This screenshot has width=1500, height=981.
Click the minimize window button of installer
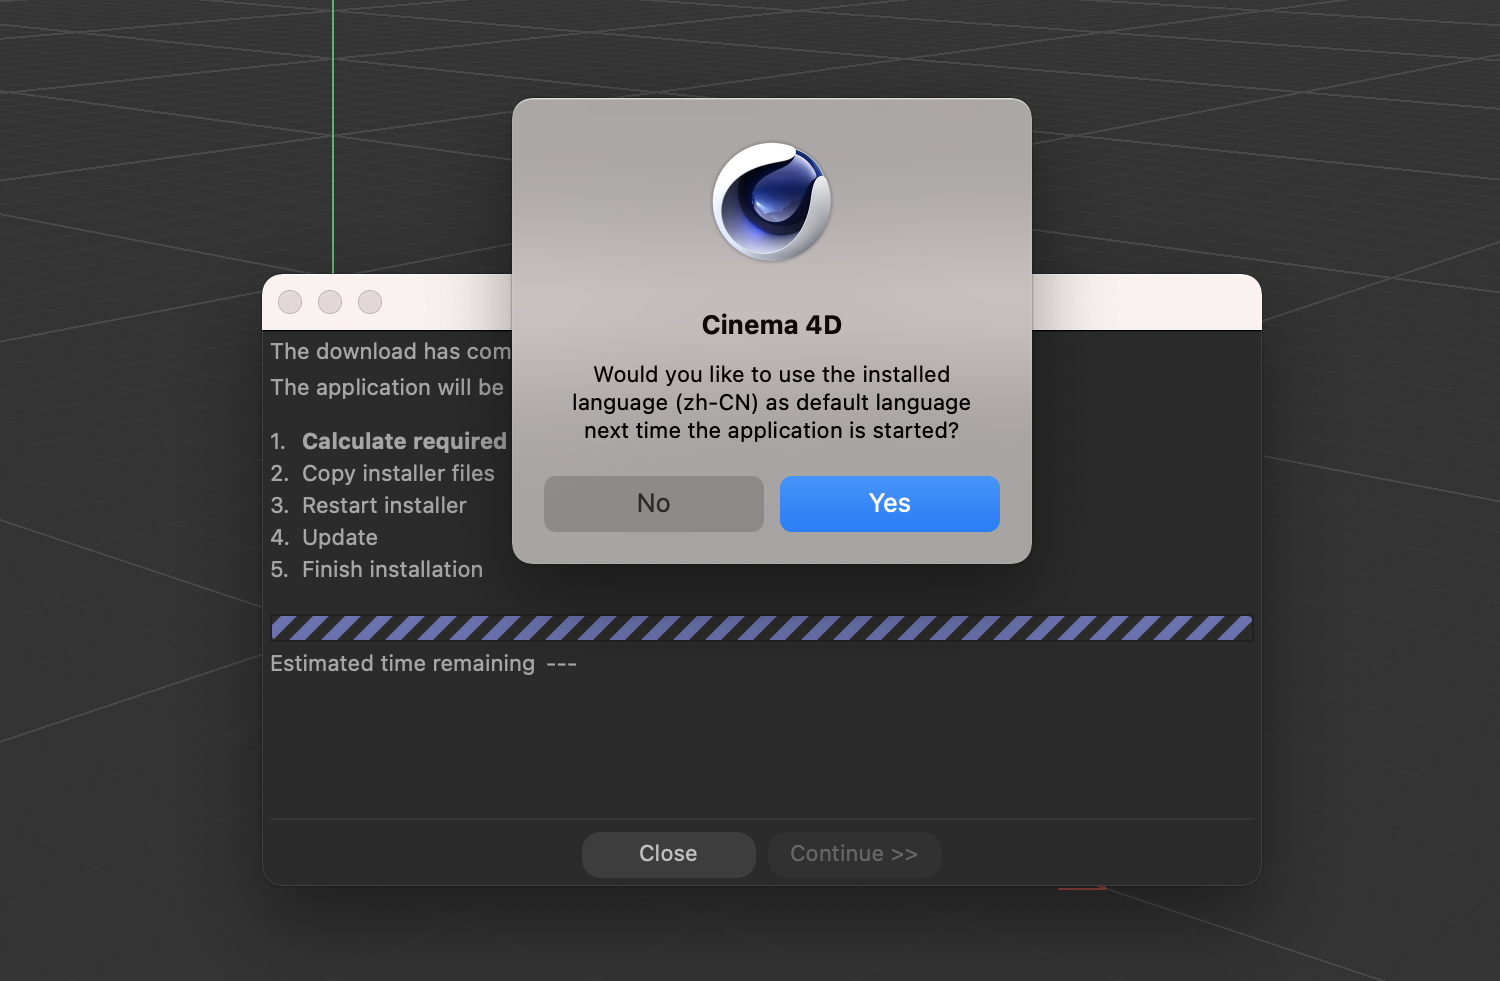[x=330, y=302]
